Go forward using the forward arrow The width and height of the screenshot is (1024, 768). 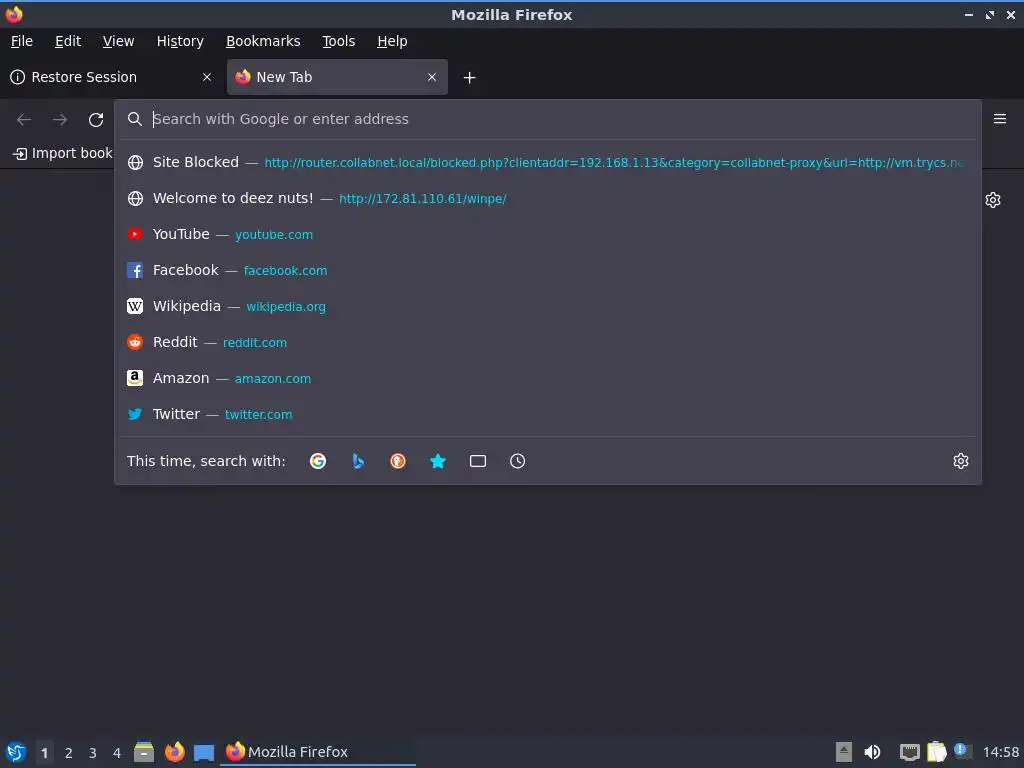tap(60, 120)
